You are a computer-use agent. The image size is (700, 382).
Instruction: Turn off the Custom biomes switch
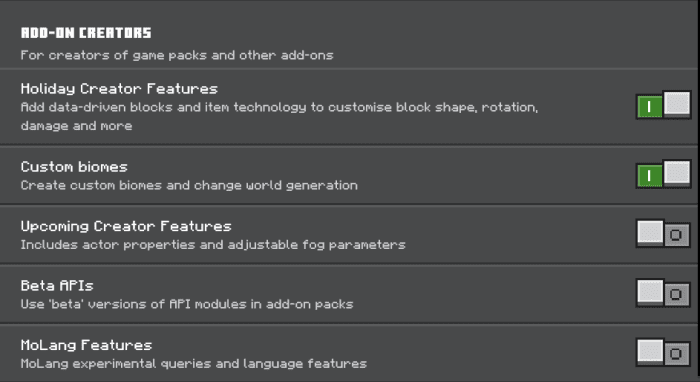pyautogui.click(x=663, y=174)
